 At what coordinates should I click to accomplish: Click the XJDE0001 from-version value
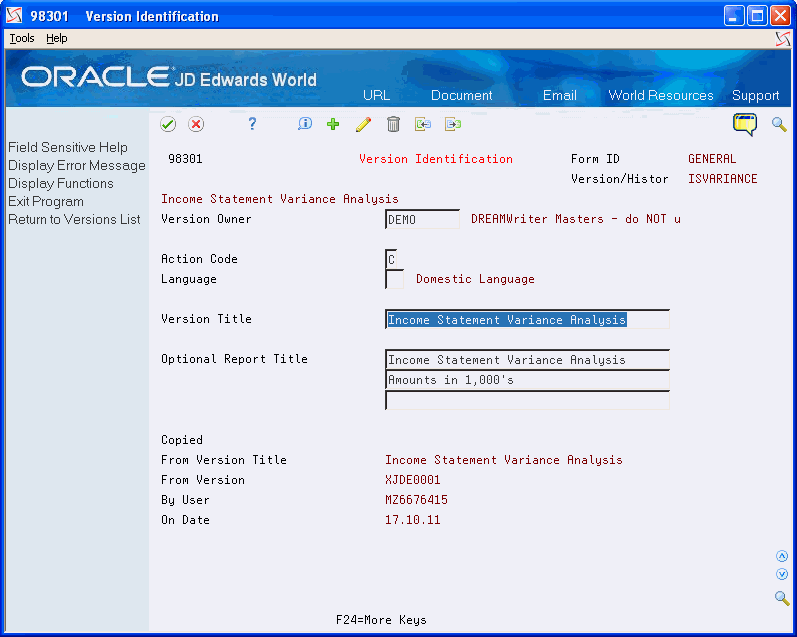[x=413, y=480]
